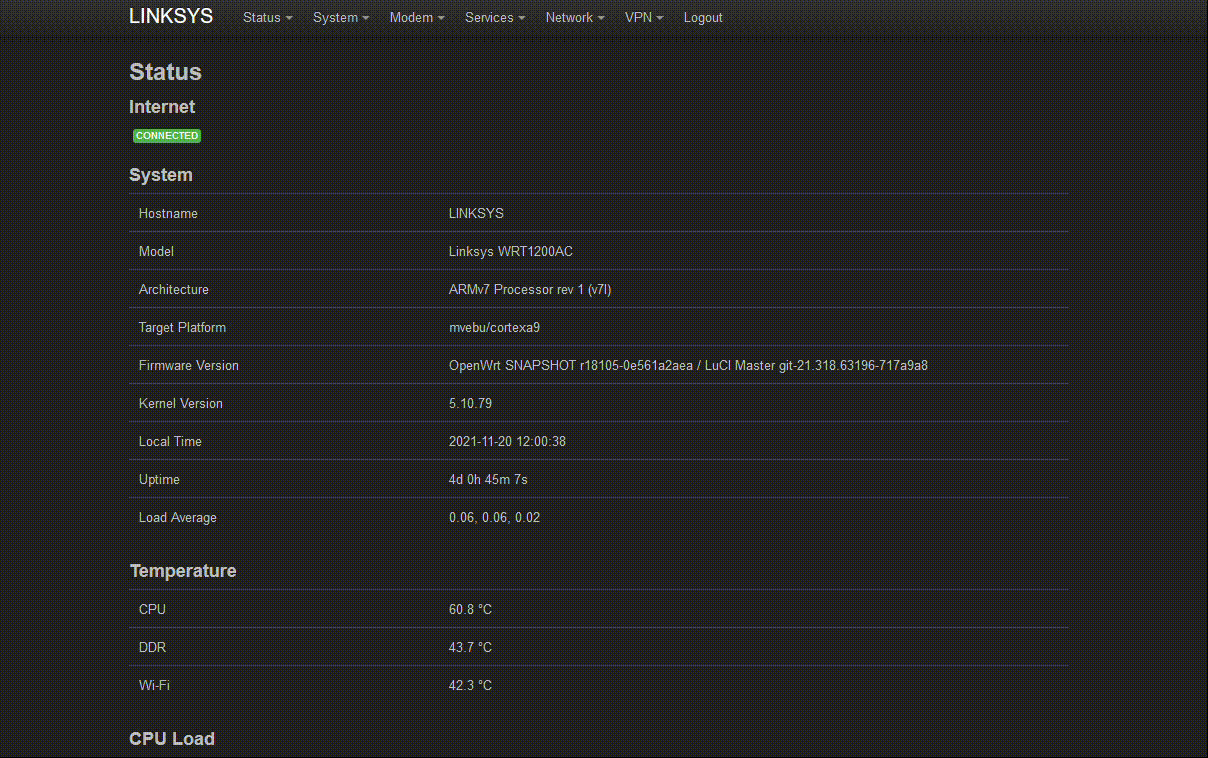Open the Status dropdown menu
Screen dimensions: 1208x758
coord(267,17)
